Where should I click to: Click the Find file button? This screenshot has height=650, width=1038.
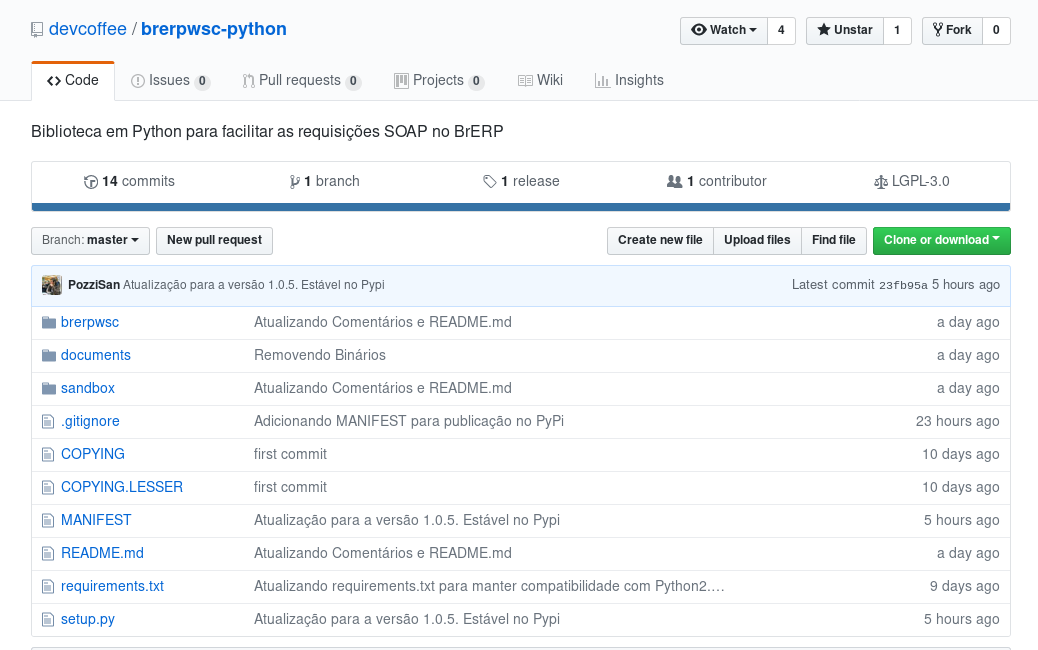tap(833, 240)
